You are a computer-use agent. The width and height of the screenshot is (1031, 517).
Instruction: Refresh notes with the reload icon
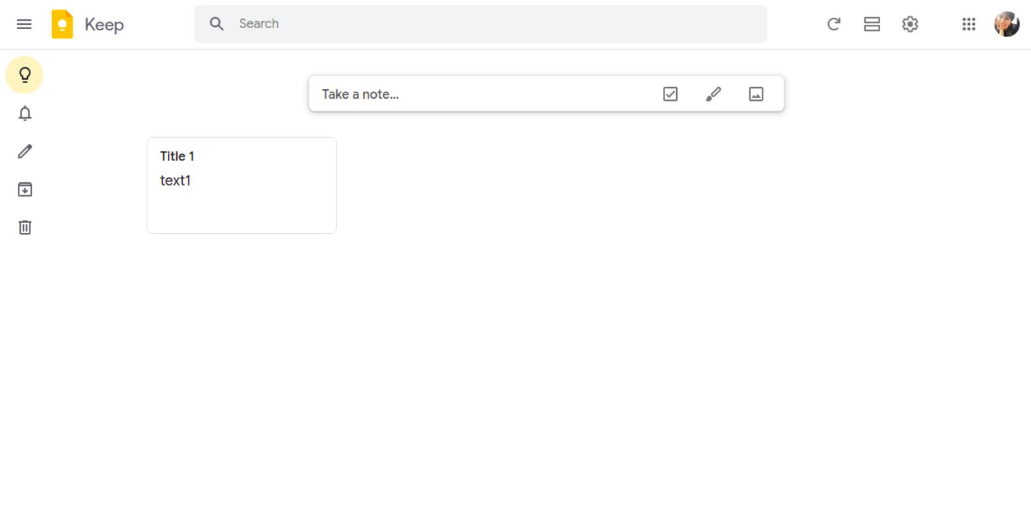[834, 24]
